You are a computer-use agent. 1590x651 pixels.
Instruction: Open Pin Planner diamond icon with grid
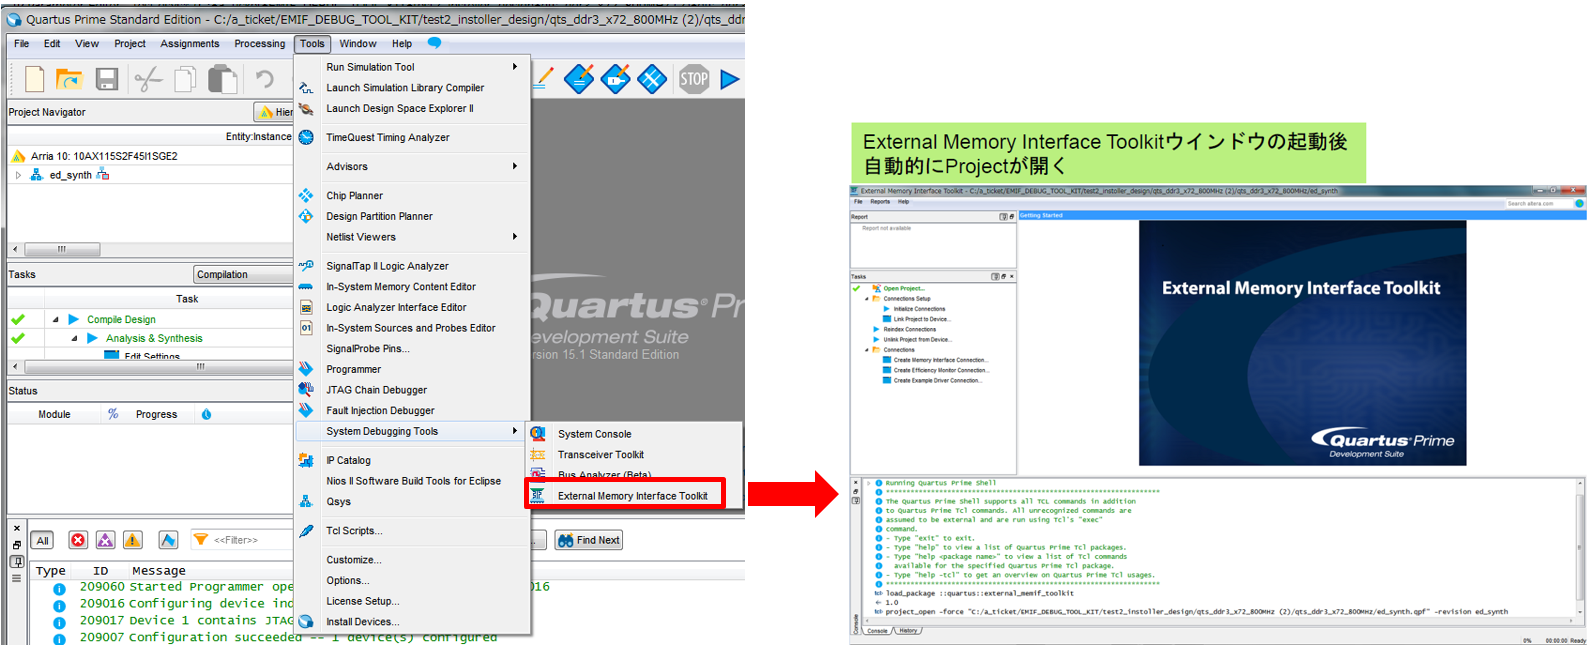[652, 79]
